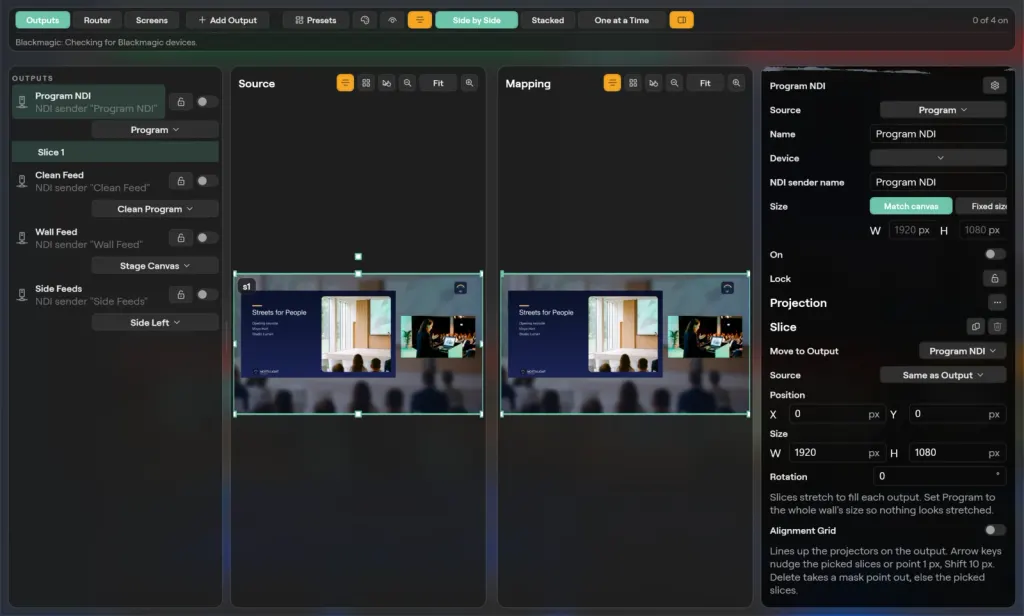Toggle Wall Feed output on
Viewport: 1024px width, 616px height.
click(207, 238)
